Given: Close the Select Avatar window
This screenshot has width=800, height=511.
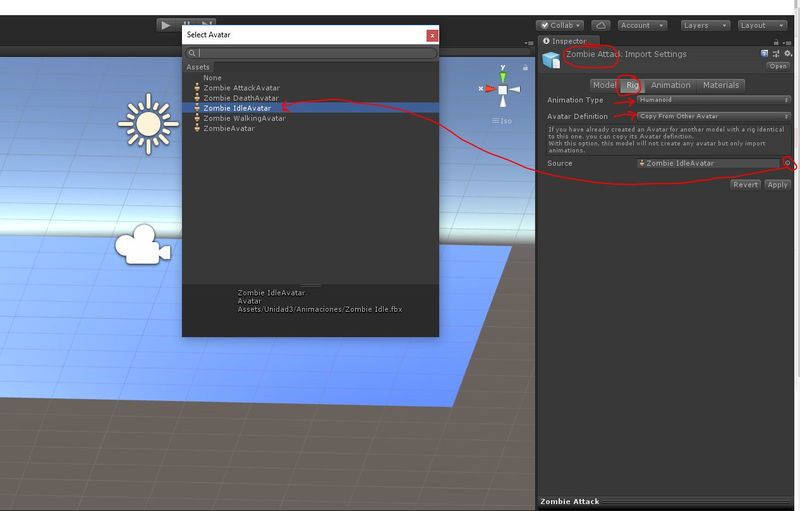Looking at the screenshot, I should (x=432, y=35).
